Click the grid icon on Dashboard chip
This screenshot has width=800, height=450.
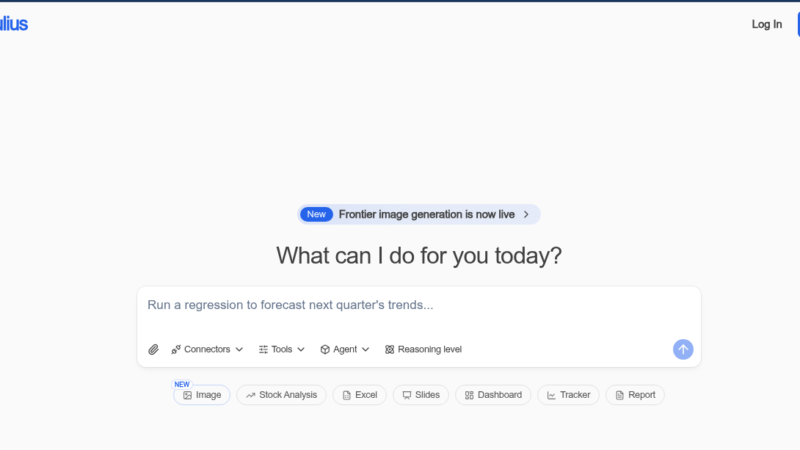click(469, 395)
